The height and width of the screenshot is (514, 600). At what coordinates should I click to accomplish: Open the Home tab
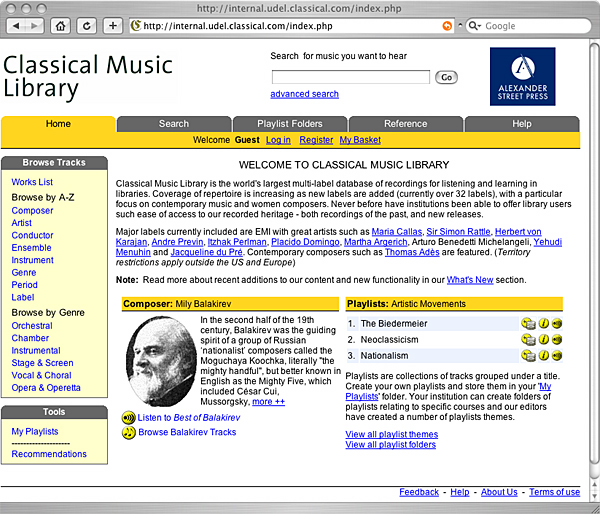[58, 124]
